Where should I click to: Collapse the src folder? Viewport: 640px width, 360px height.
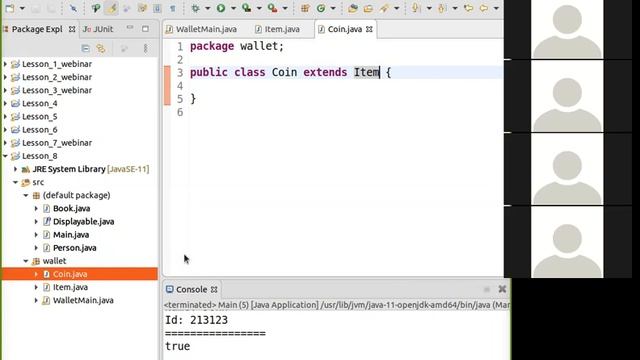click(x=16, y=182)
